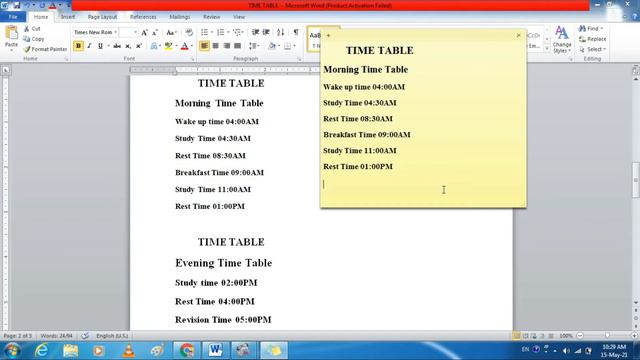The image size is (640, 360).
Task: Toggle Align Text Left
Action: 204,46
